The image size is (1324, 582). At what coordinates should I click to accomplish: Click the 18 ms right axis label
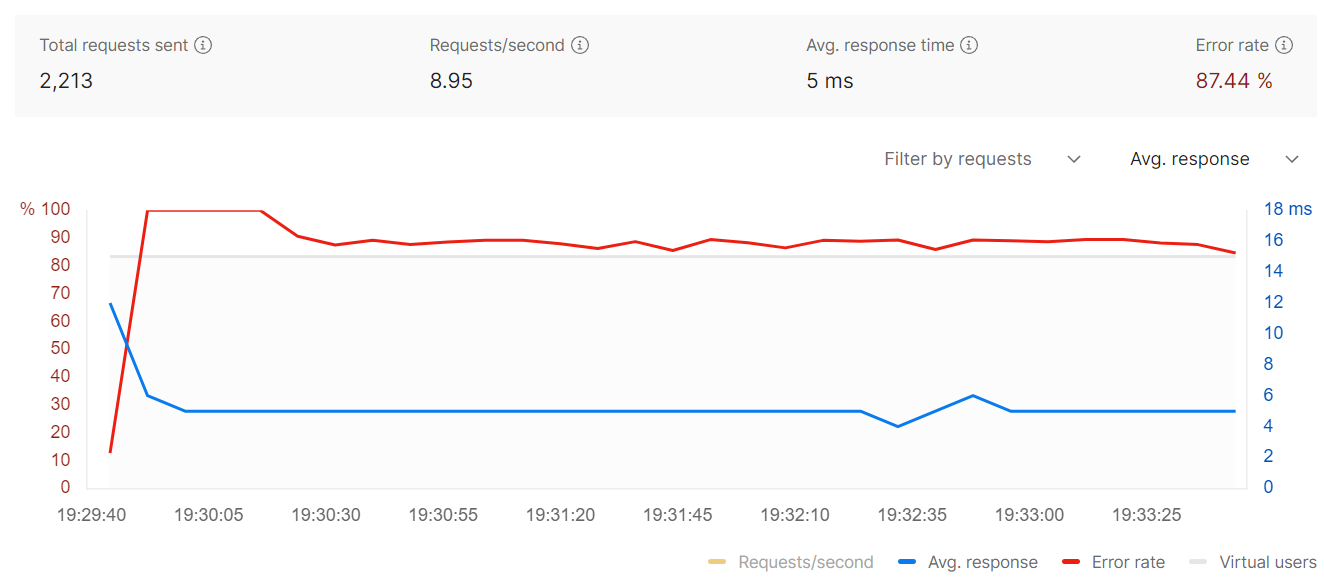[x=1288, y=209]
